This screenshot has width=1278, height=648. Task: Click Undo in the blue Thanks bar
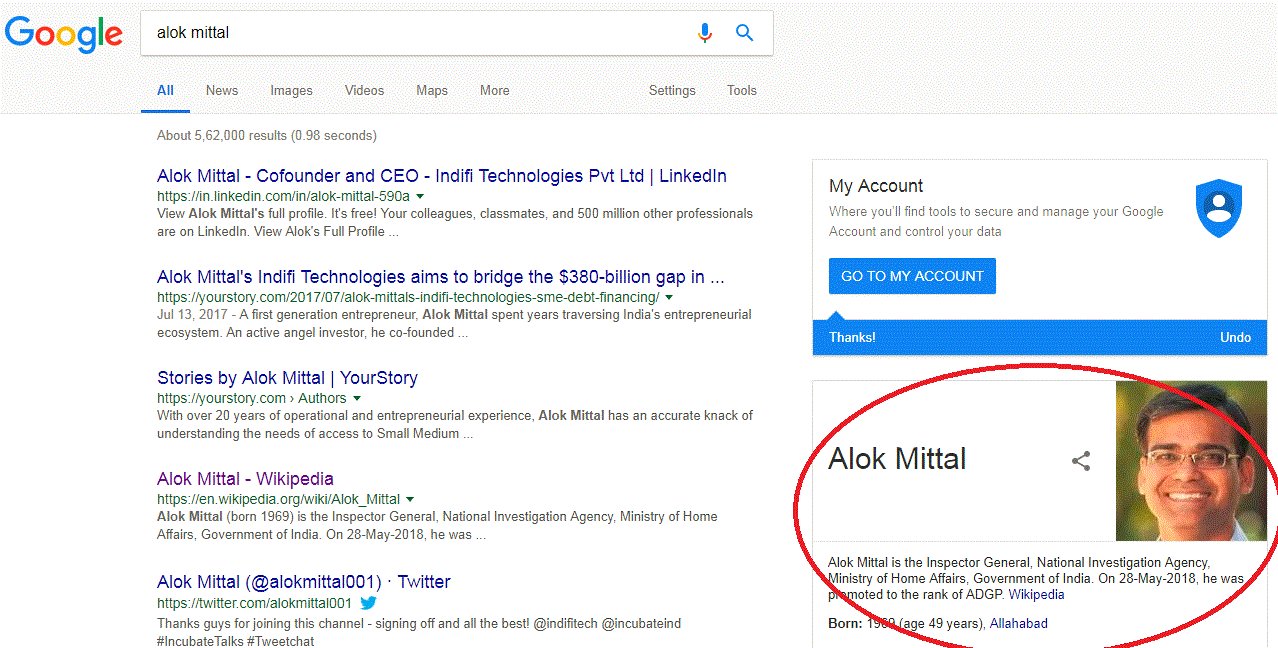click(1235, 337)
